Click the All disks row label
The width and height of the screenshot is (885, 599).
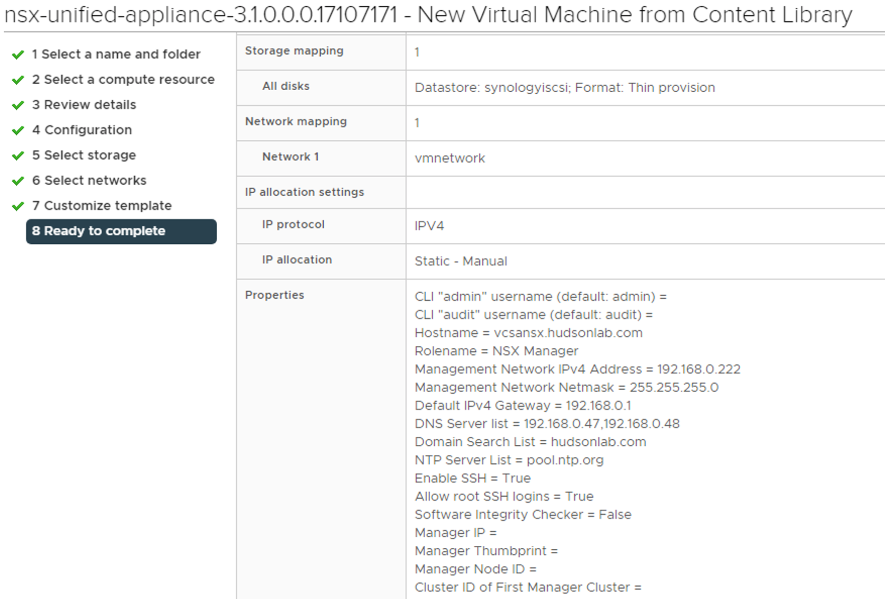(x=286, y=86)
